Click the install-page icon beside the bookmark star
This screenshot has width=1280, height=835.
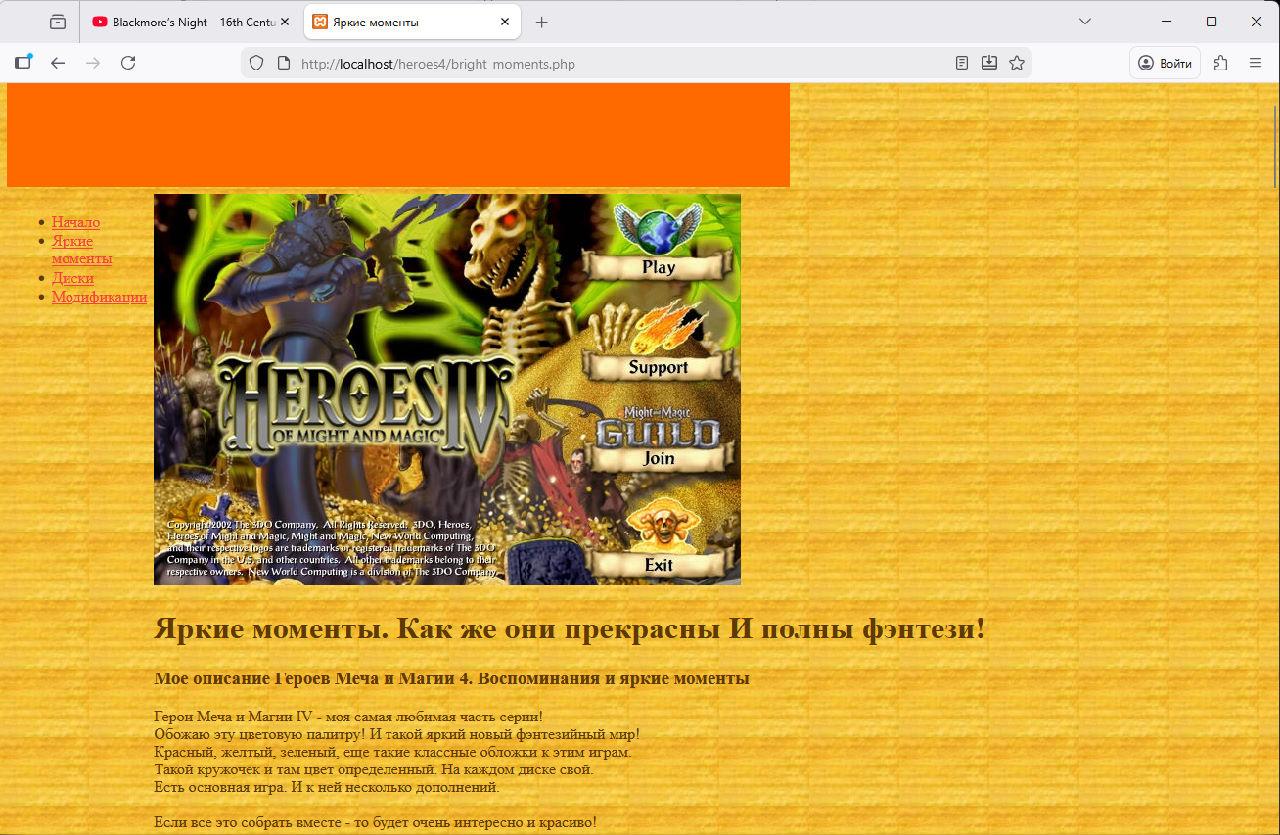989,63
